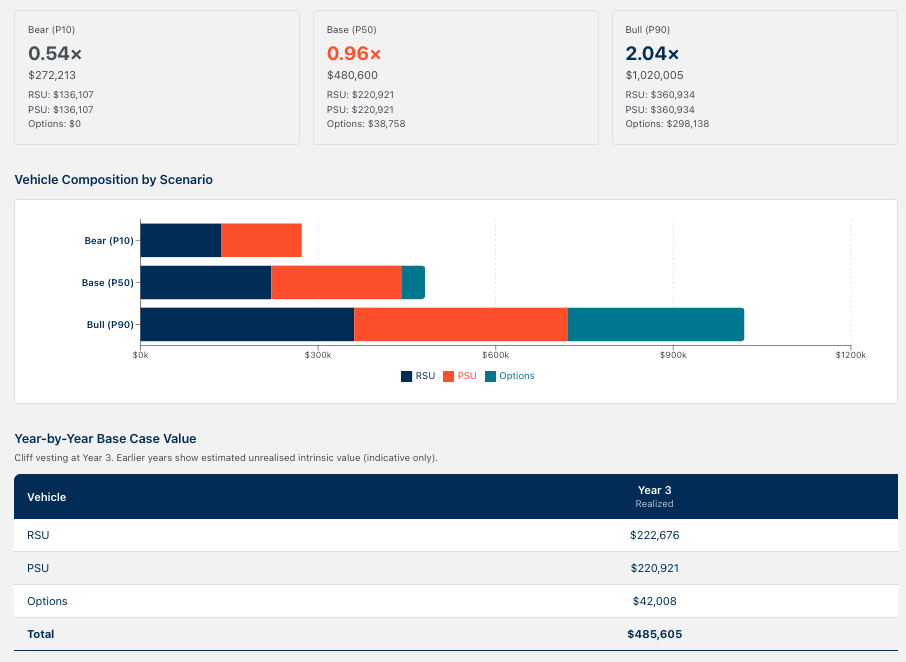The height and width of the screenshot is (662, 906).
Task: Click 'Options: $0' in Bear card
Action: point(54,124)
